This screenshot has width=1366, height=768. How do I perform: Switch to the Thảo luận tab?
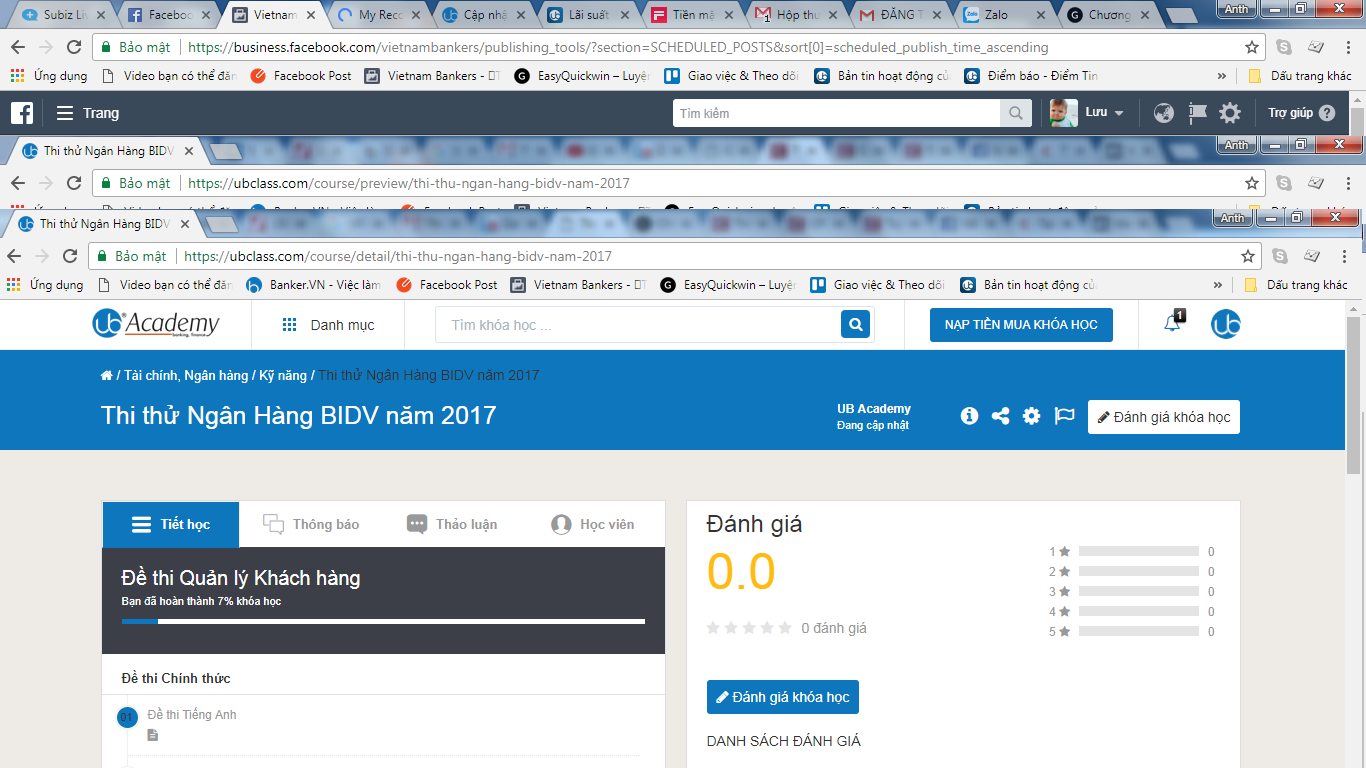click(x=452, y=524)
